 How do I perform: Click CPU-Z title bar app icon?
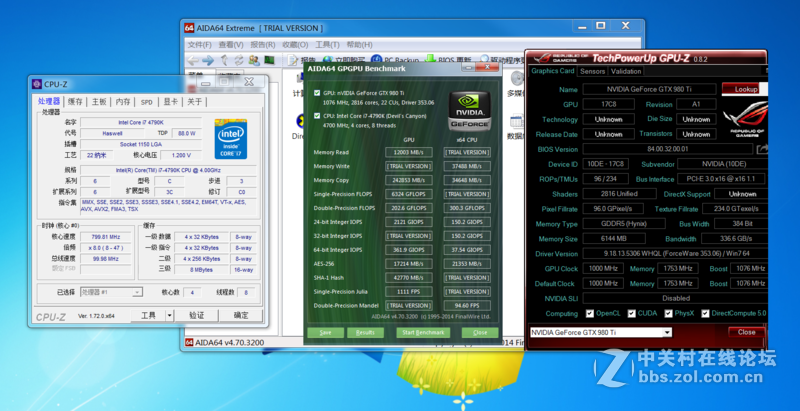[x=37, y=84]
